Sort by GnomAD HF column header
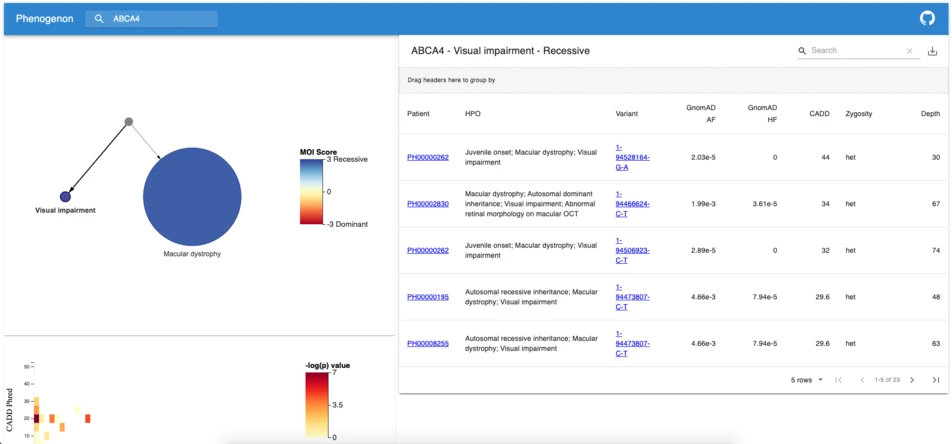 click(x=763, y=114)
